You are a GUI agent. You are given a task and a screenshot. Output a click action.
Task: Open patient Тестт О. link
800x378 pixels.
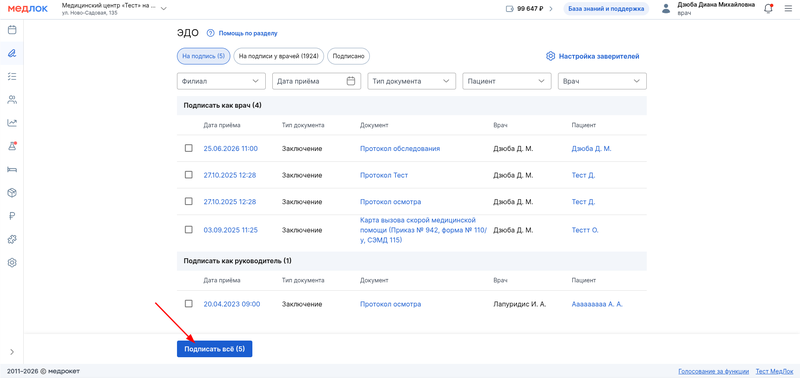point(585,230)
